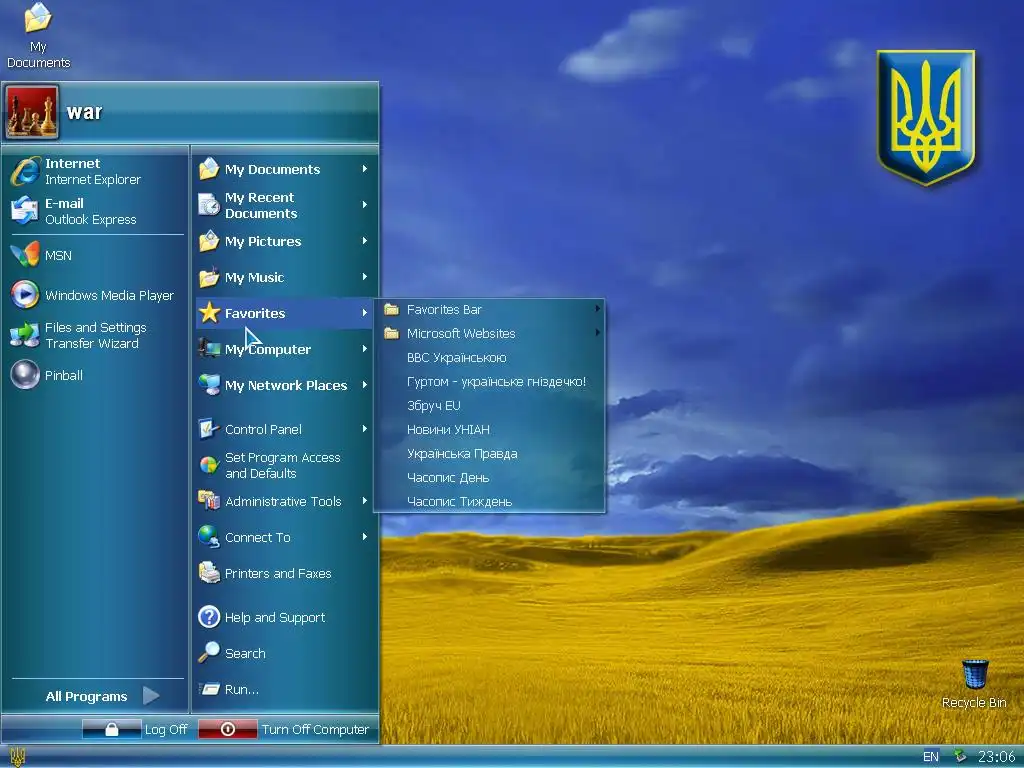Expand the My Computer submenu arrow
Viewport: 1024px width, 768px height.
tap(365, 349)
